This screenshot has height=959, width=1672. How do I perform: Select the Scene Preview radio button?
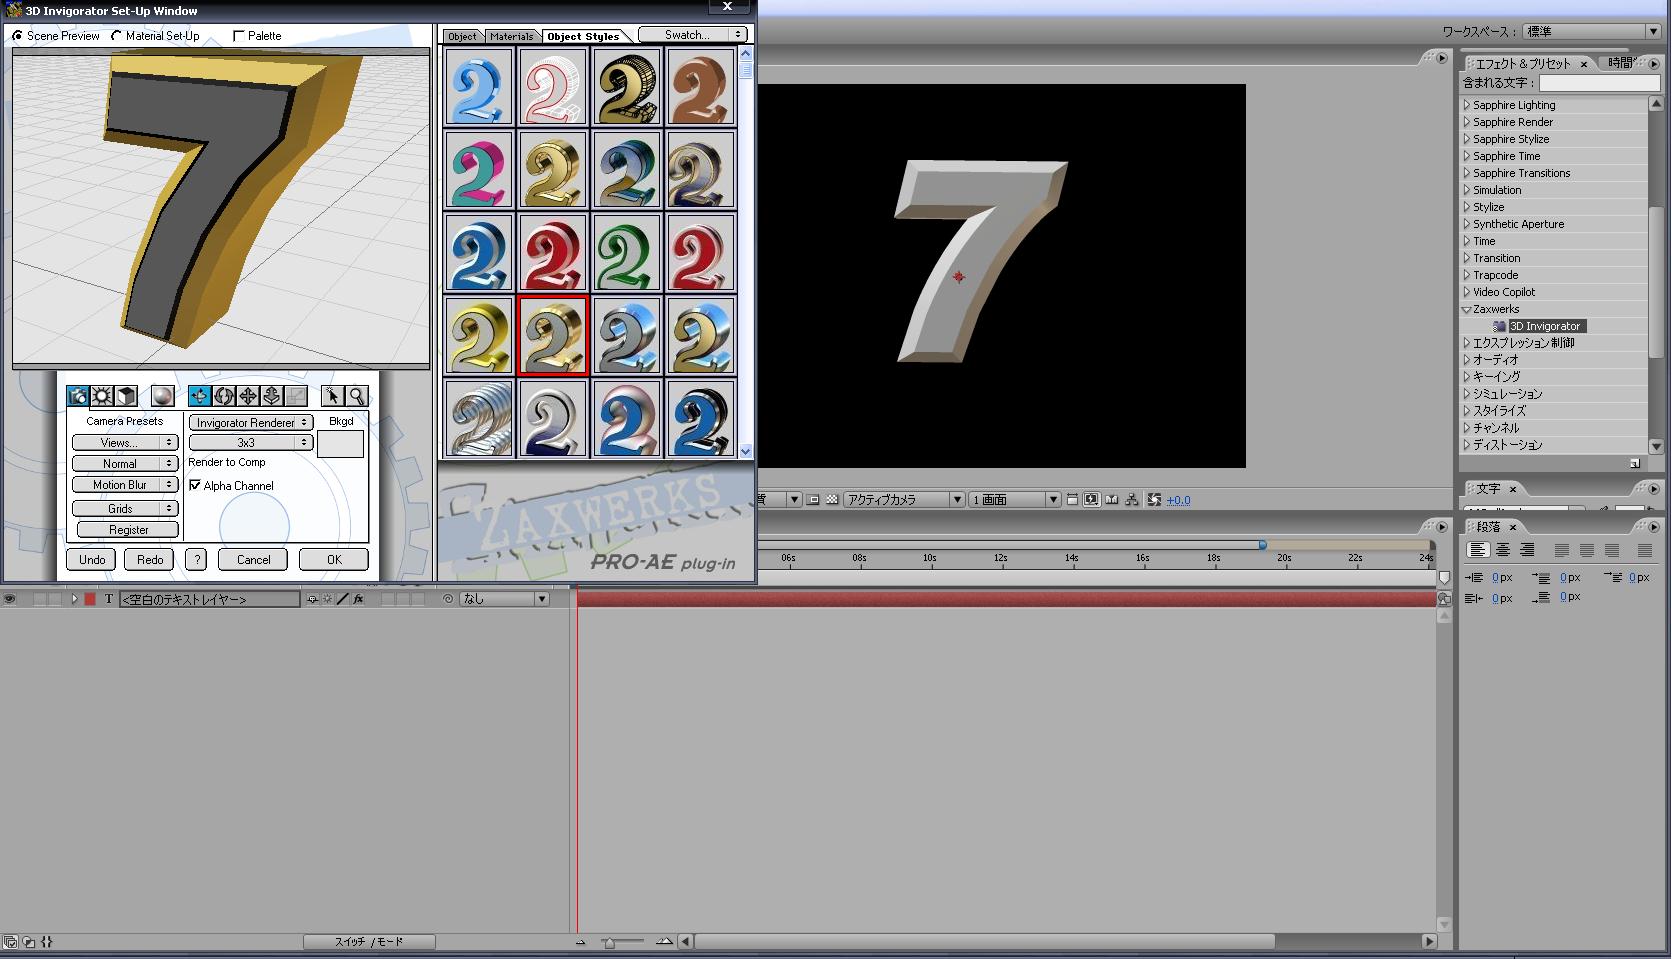17,36
